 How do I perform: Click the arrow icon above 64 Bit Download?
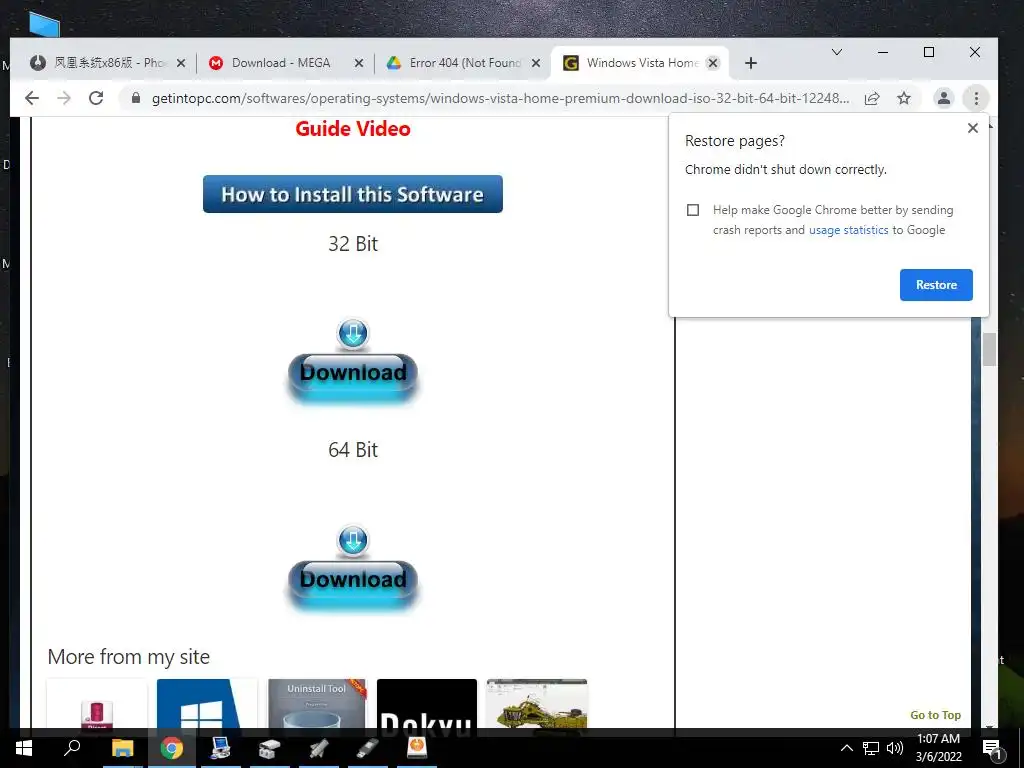click(x=353, y=541)
